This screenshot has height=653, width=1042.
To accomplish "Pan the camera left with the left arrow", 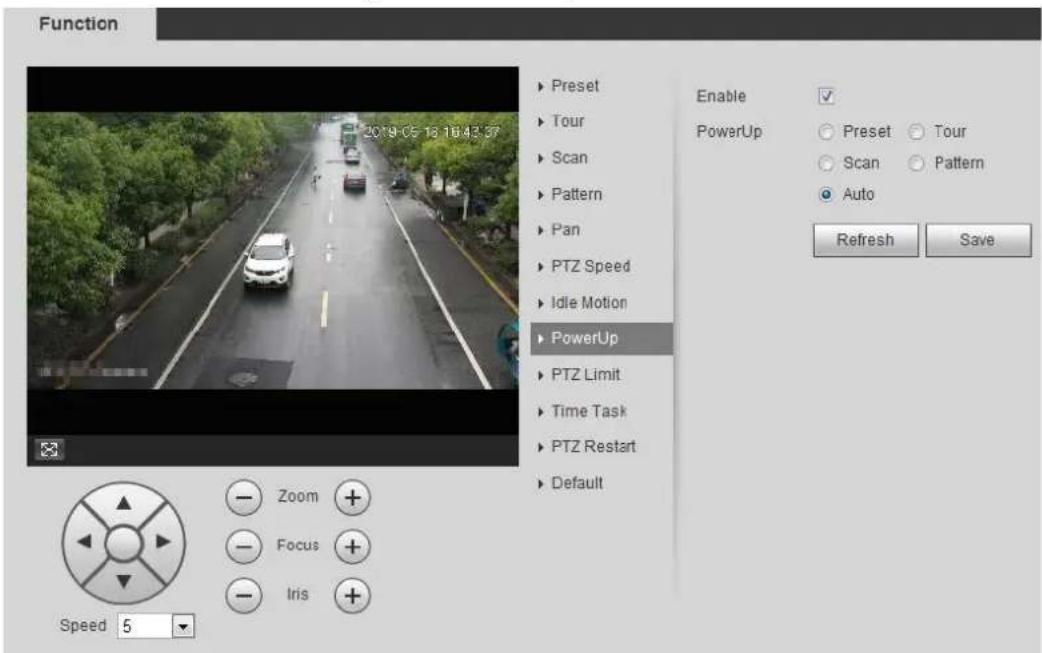I will [84, 541].
